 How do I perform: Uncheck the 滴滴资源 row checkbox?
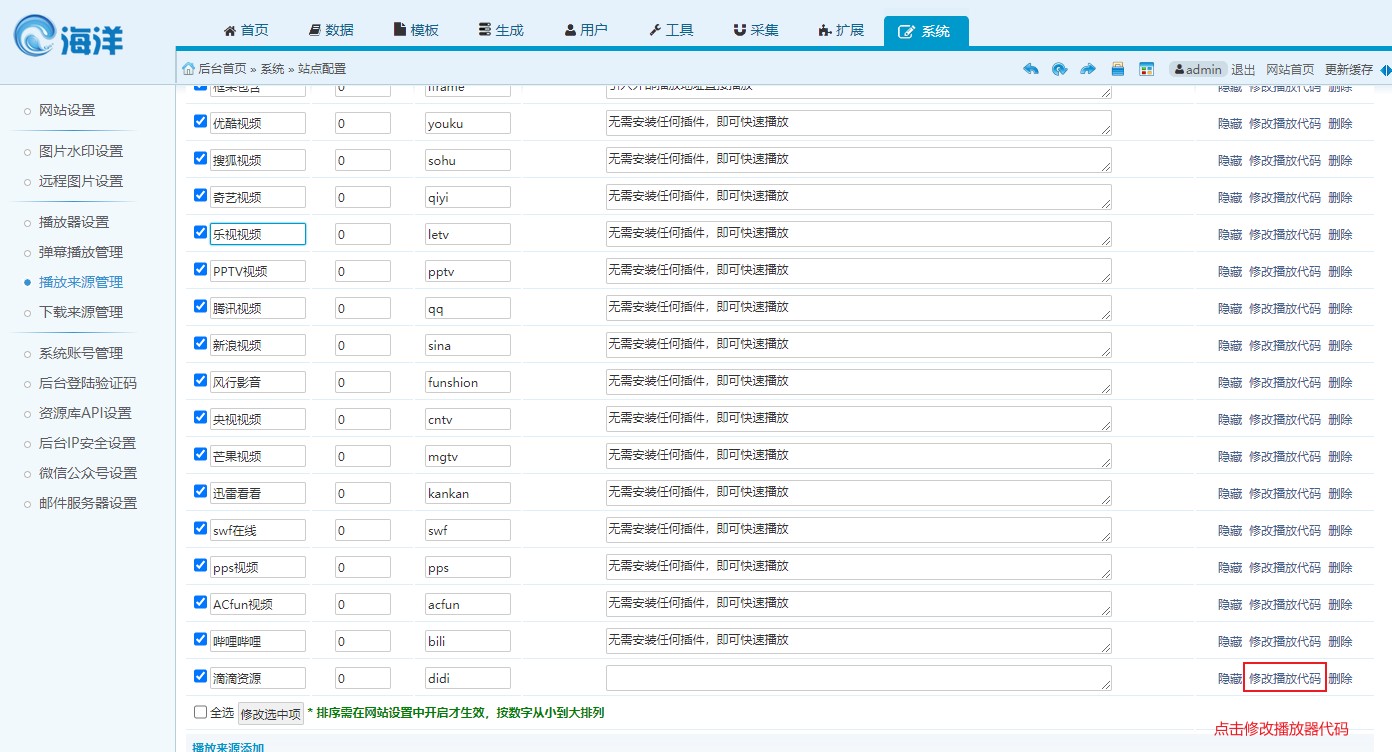point(200,676)
